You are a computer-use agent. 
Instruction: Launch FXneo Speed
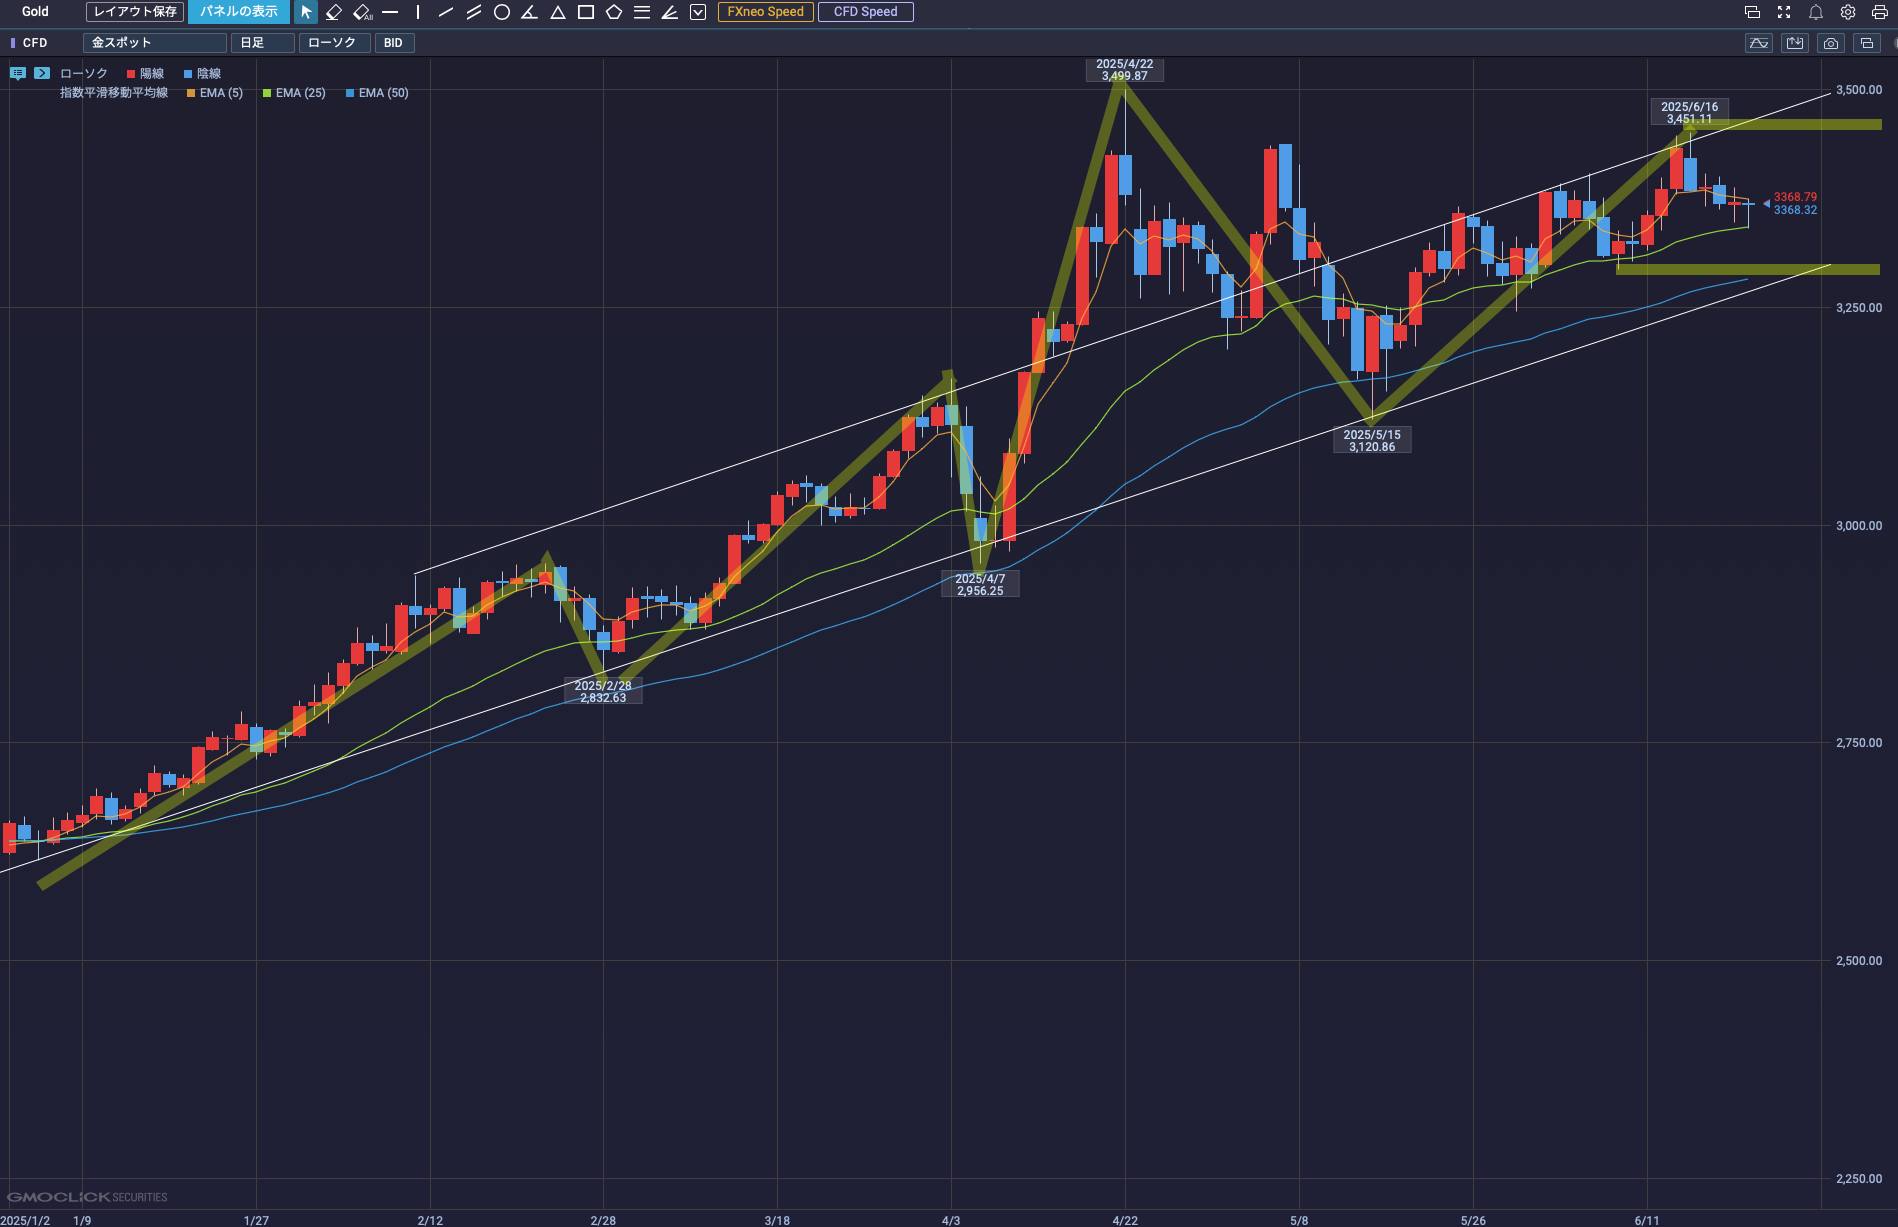(765, 12)
